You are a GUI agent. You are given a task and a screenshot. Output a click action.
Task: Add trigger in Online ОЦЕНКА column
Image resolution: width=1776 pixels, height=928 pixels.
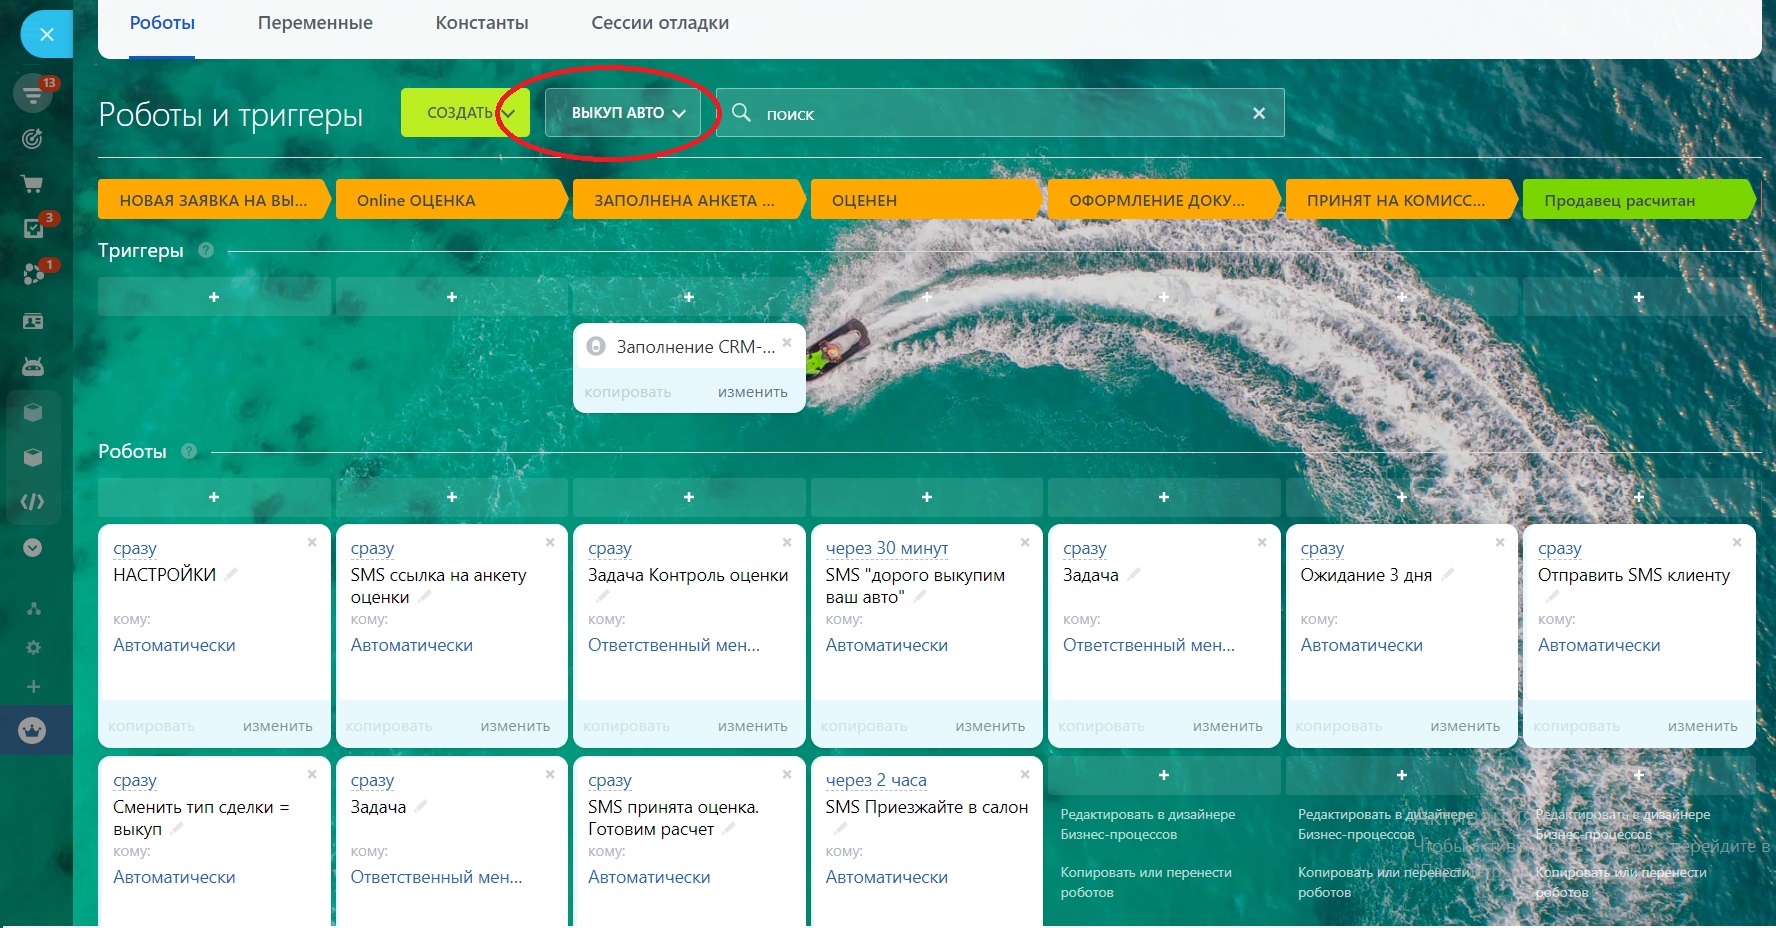click(452, 297)
